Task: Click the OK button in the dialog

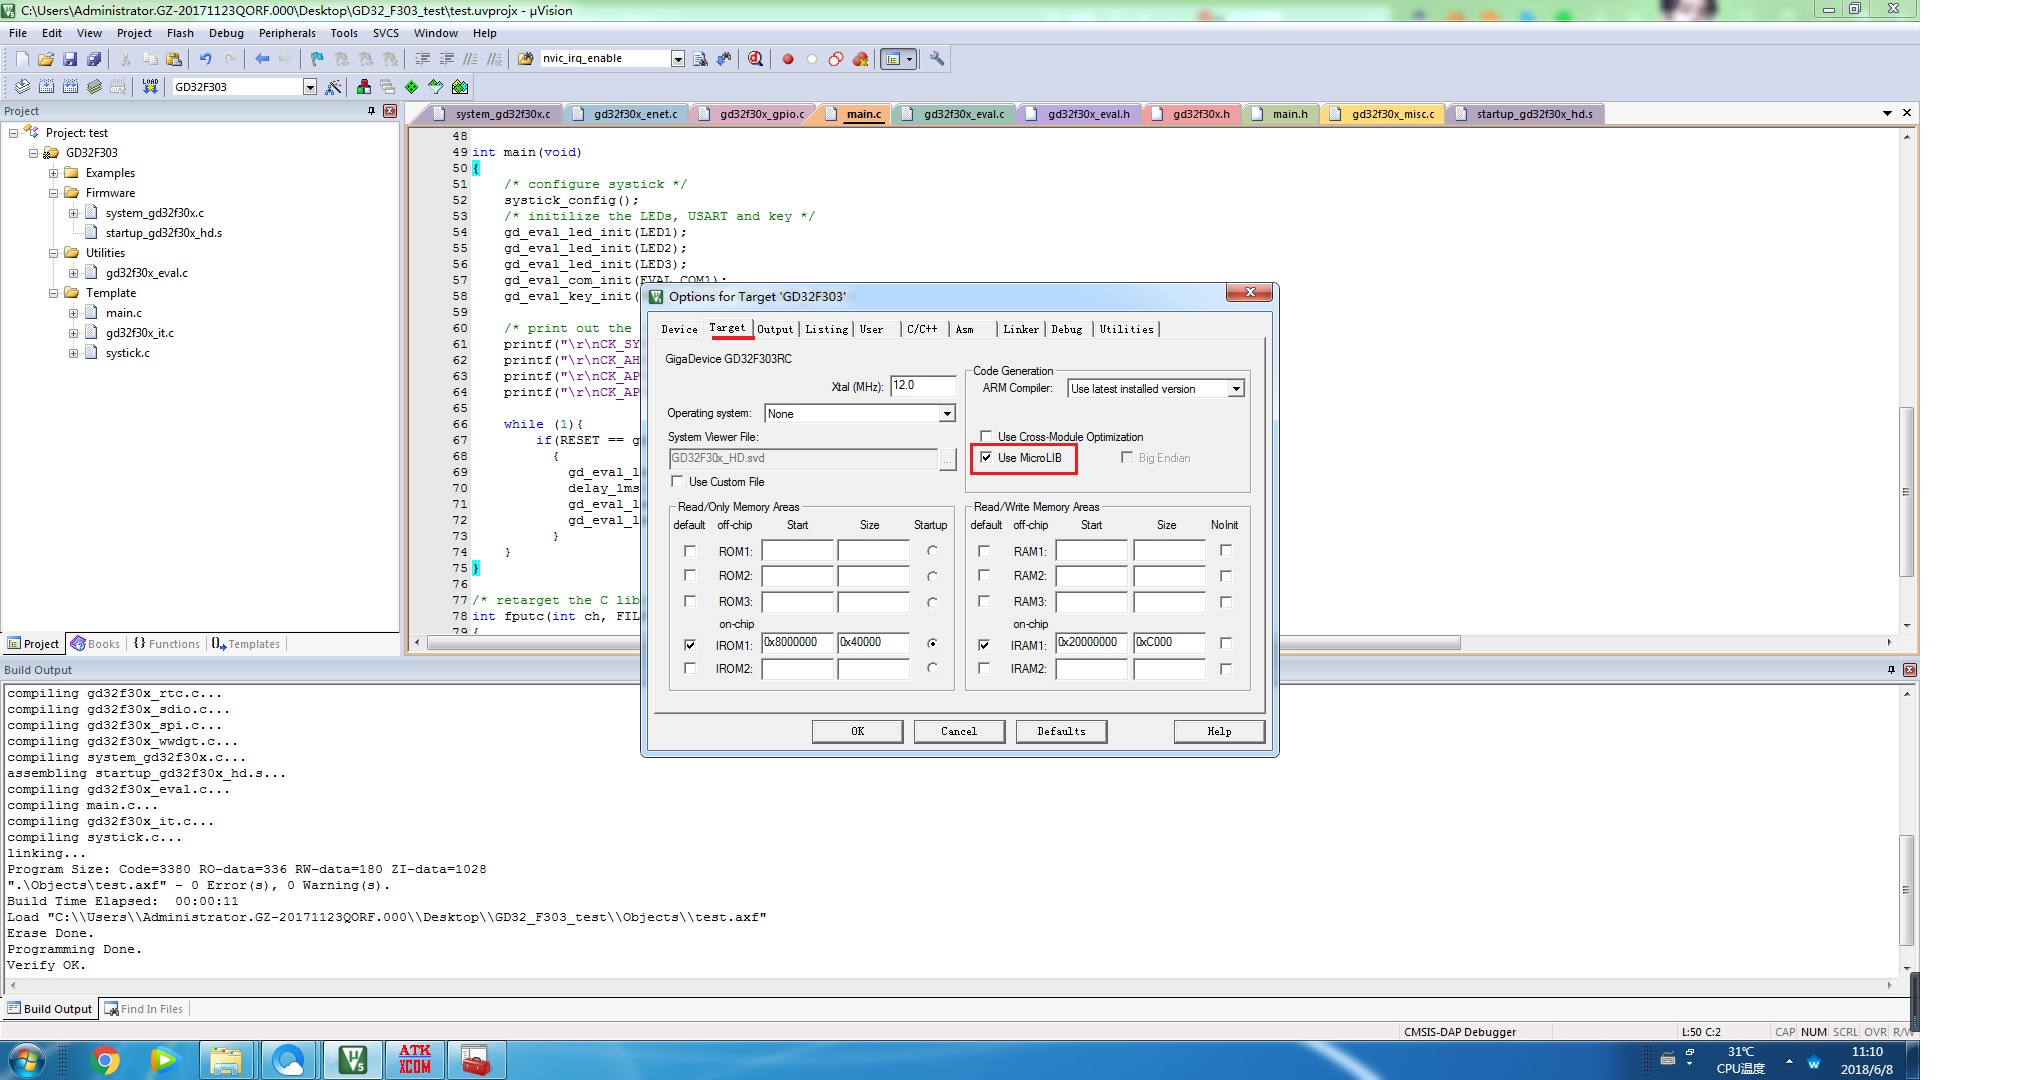Action: click(857, 731)
